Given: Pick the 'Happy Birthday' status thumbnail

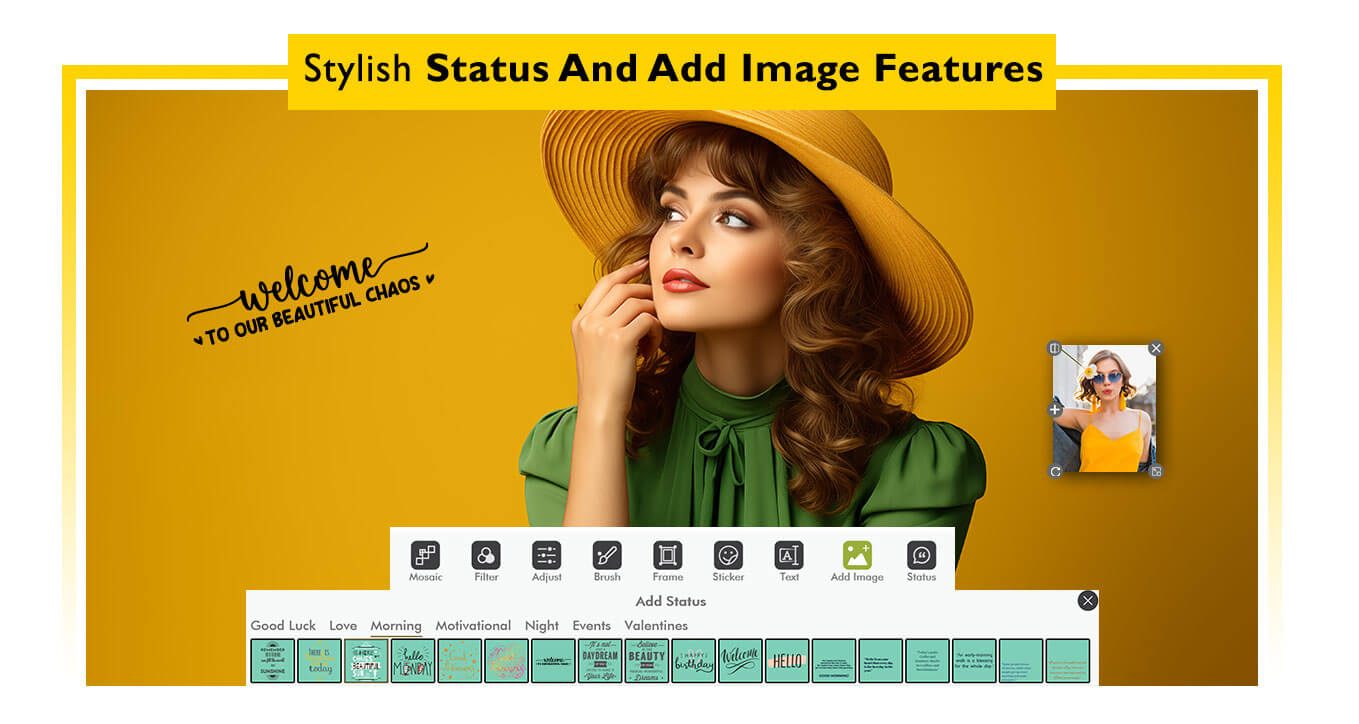Looking at the screenshot, I should pyautogui.click(x=693, y=661).
